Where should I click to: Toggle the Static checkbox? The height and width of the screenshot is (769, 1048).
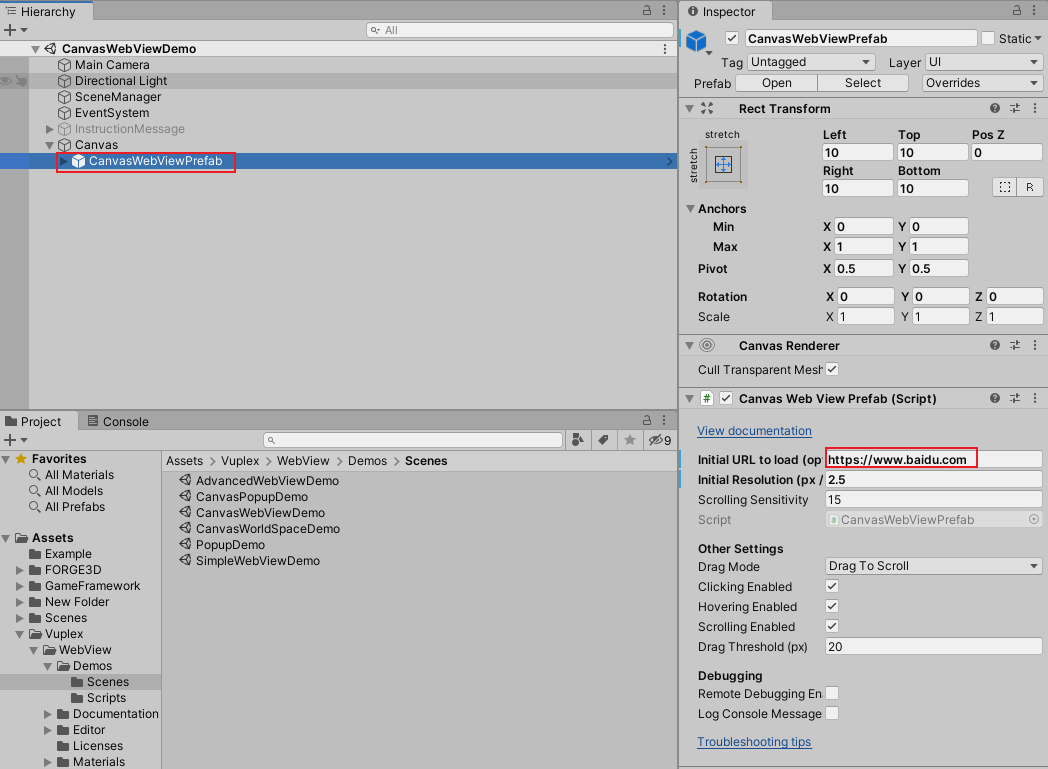point(988,38)
